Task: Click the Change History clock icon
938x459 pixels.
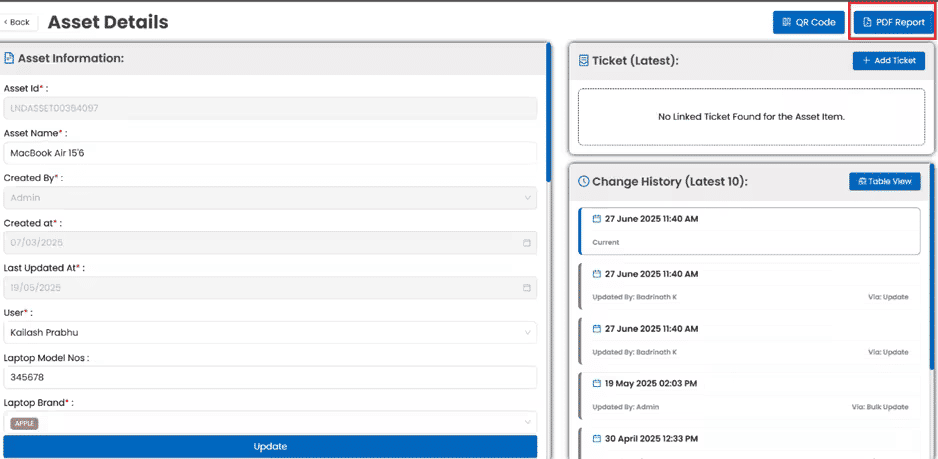Action: (584, 182)
